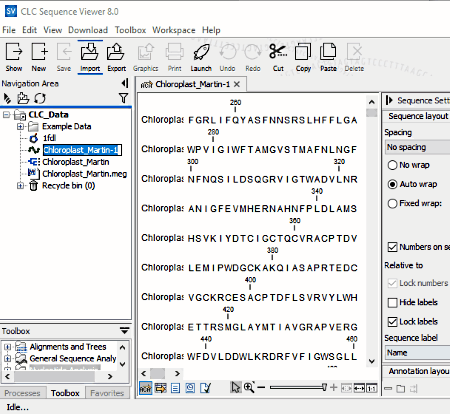Open Launch rocket icon
The height and width of the screenshot is (414, 450).
[201, 57]
